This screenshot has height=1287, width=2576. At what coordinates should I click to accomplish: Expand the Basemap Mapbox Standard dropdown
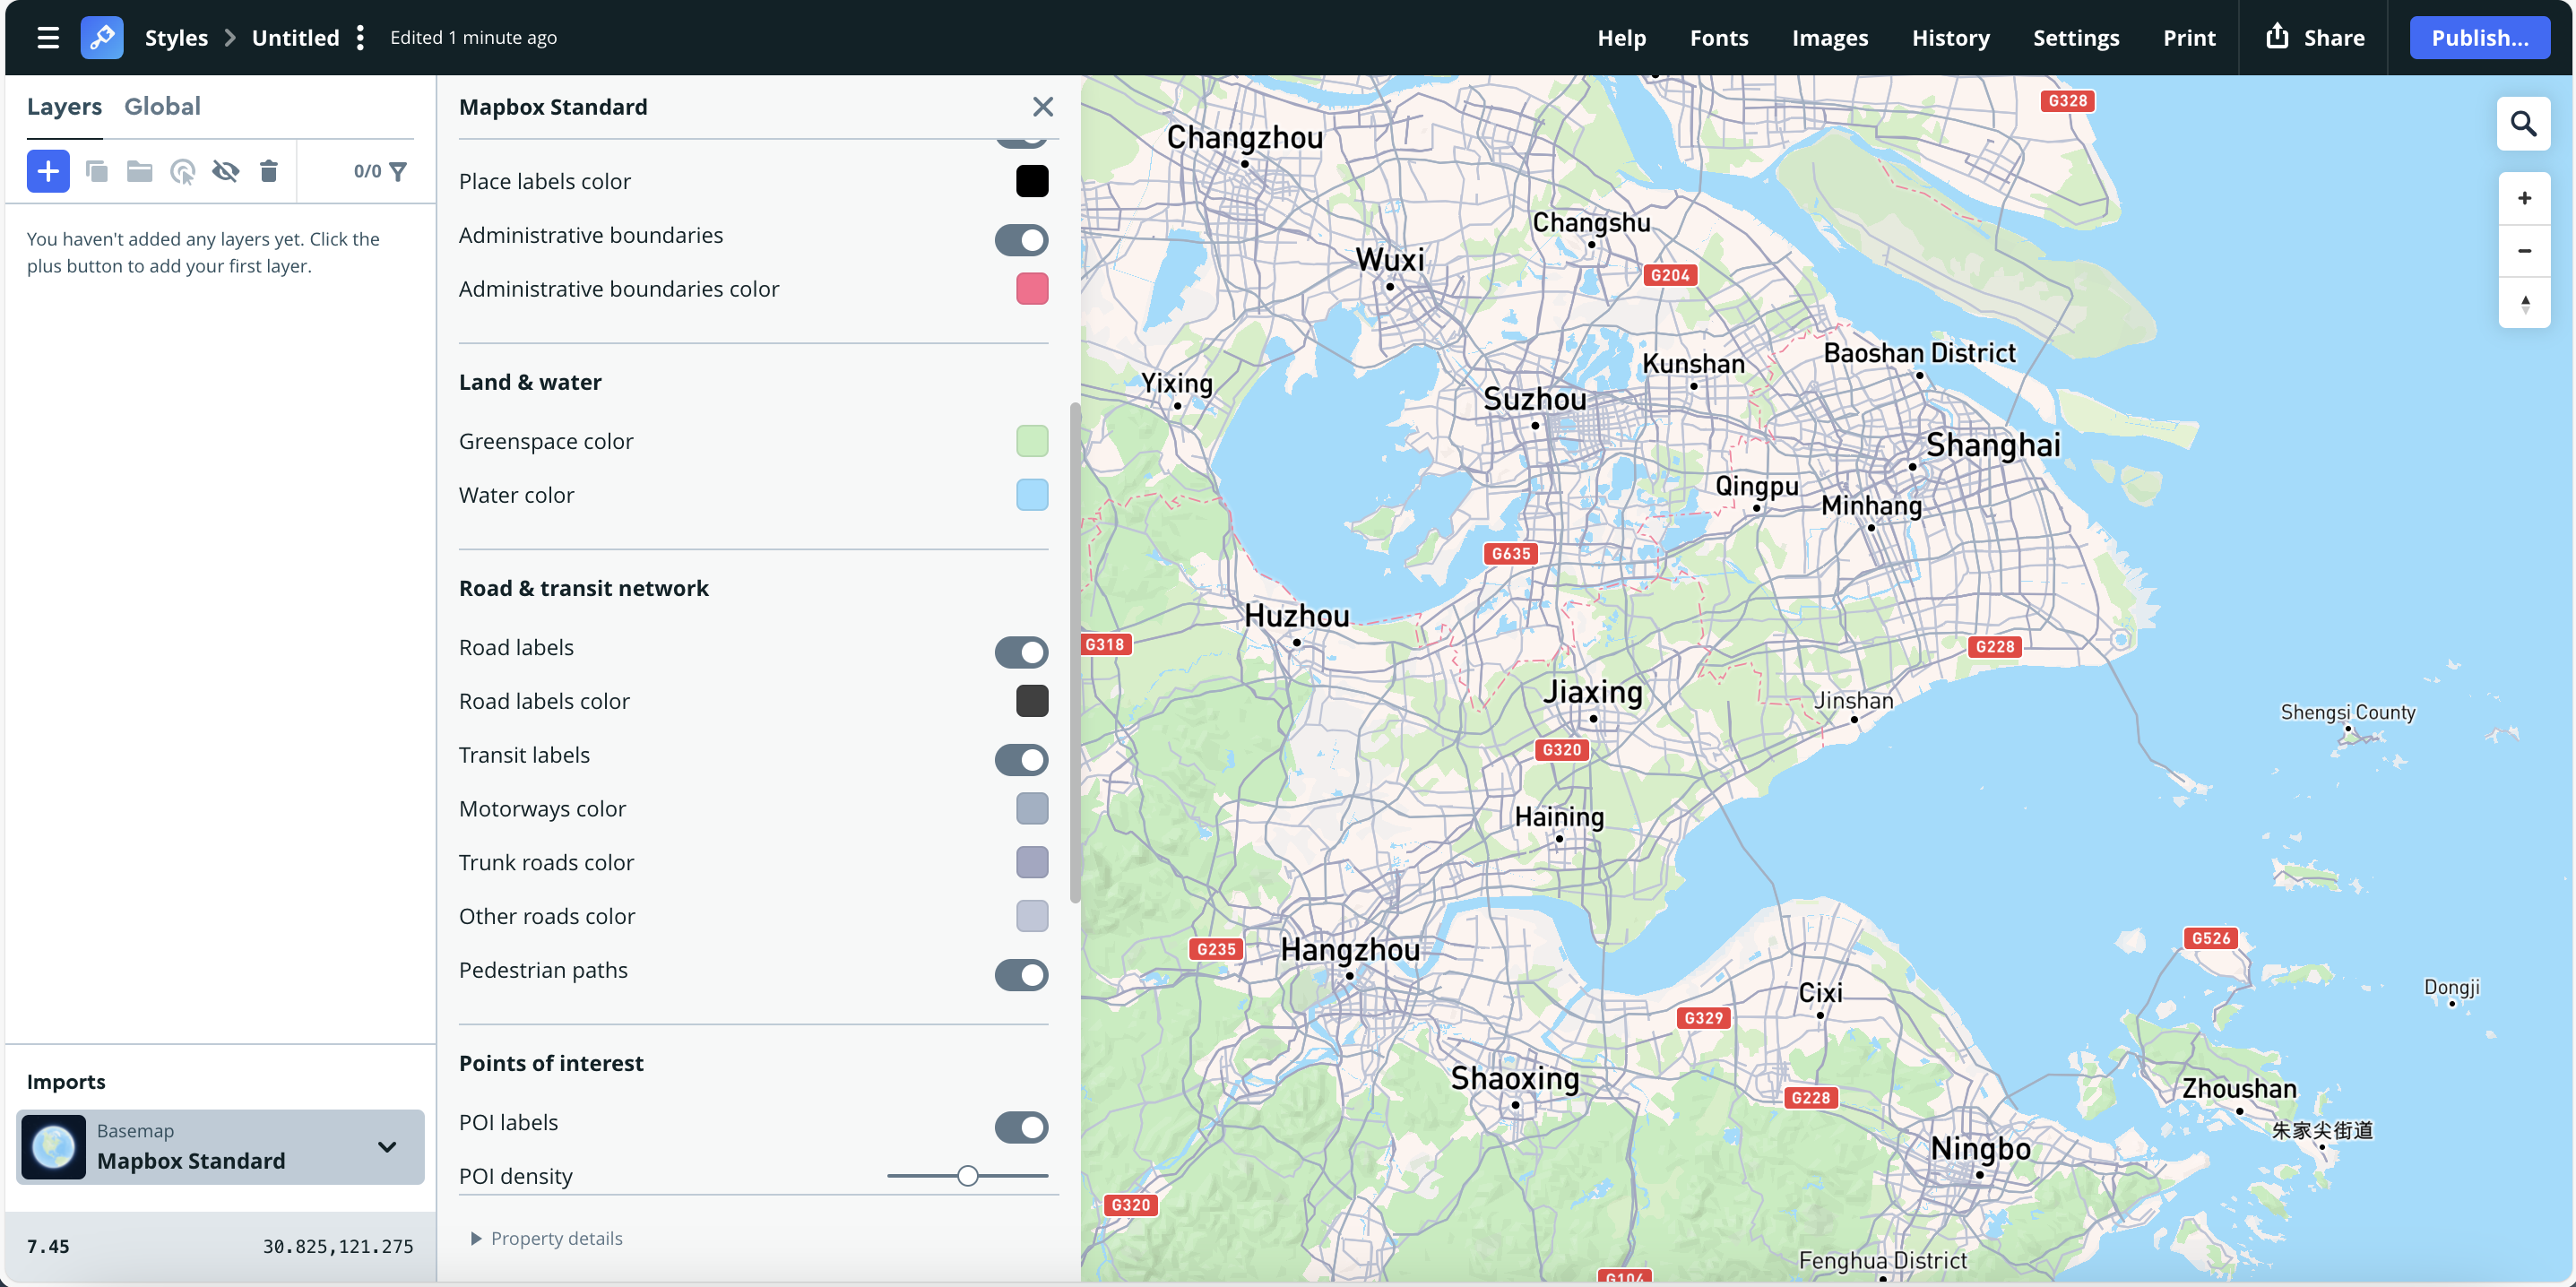point(387,1146)
